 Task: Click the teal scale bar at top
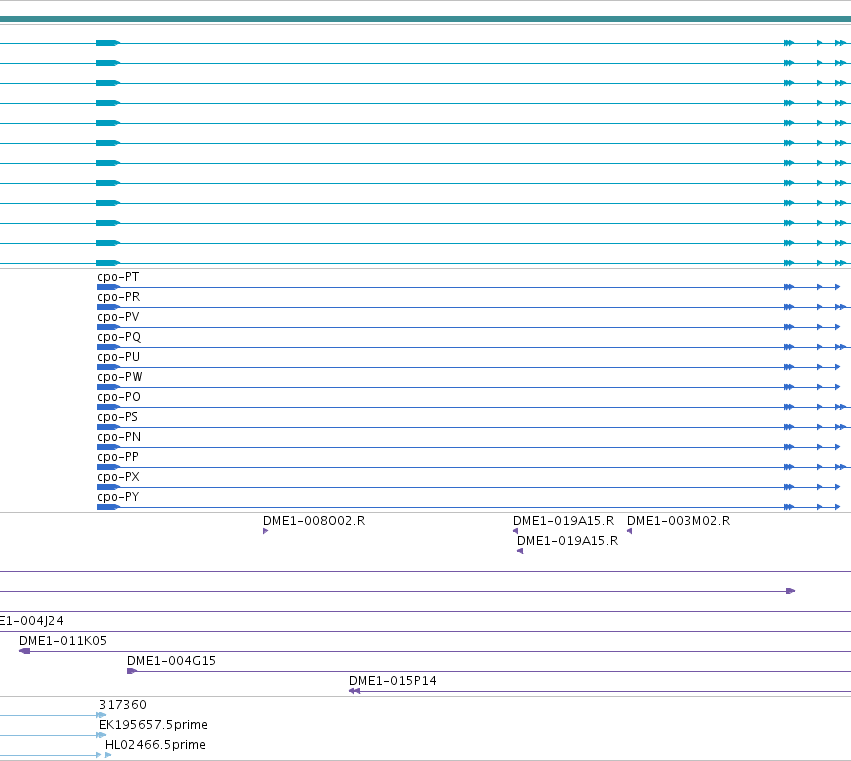point(426,20)
